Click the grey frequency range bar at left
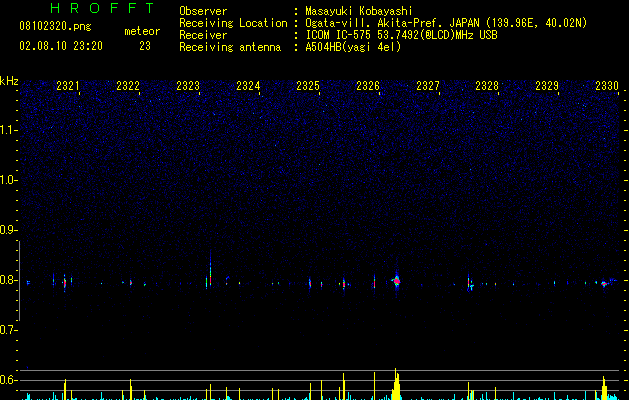 19,281
